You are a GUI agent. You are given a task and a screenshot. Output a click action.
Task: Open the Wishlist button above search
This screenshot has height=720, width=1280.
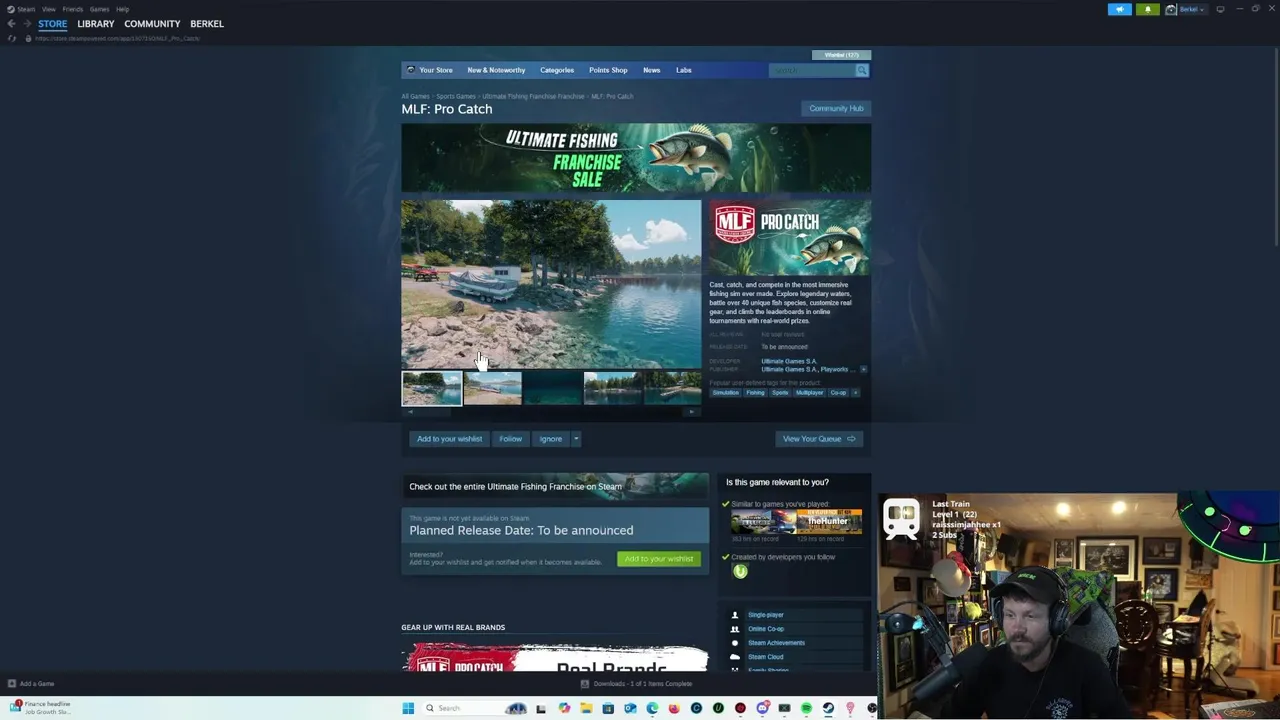point(841,55)
